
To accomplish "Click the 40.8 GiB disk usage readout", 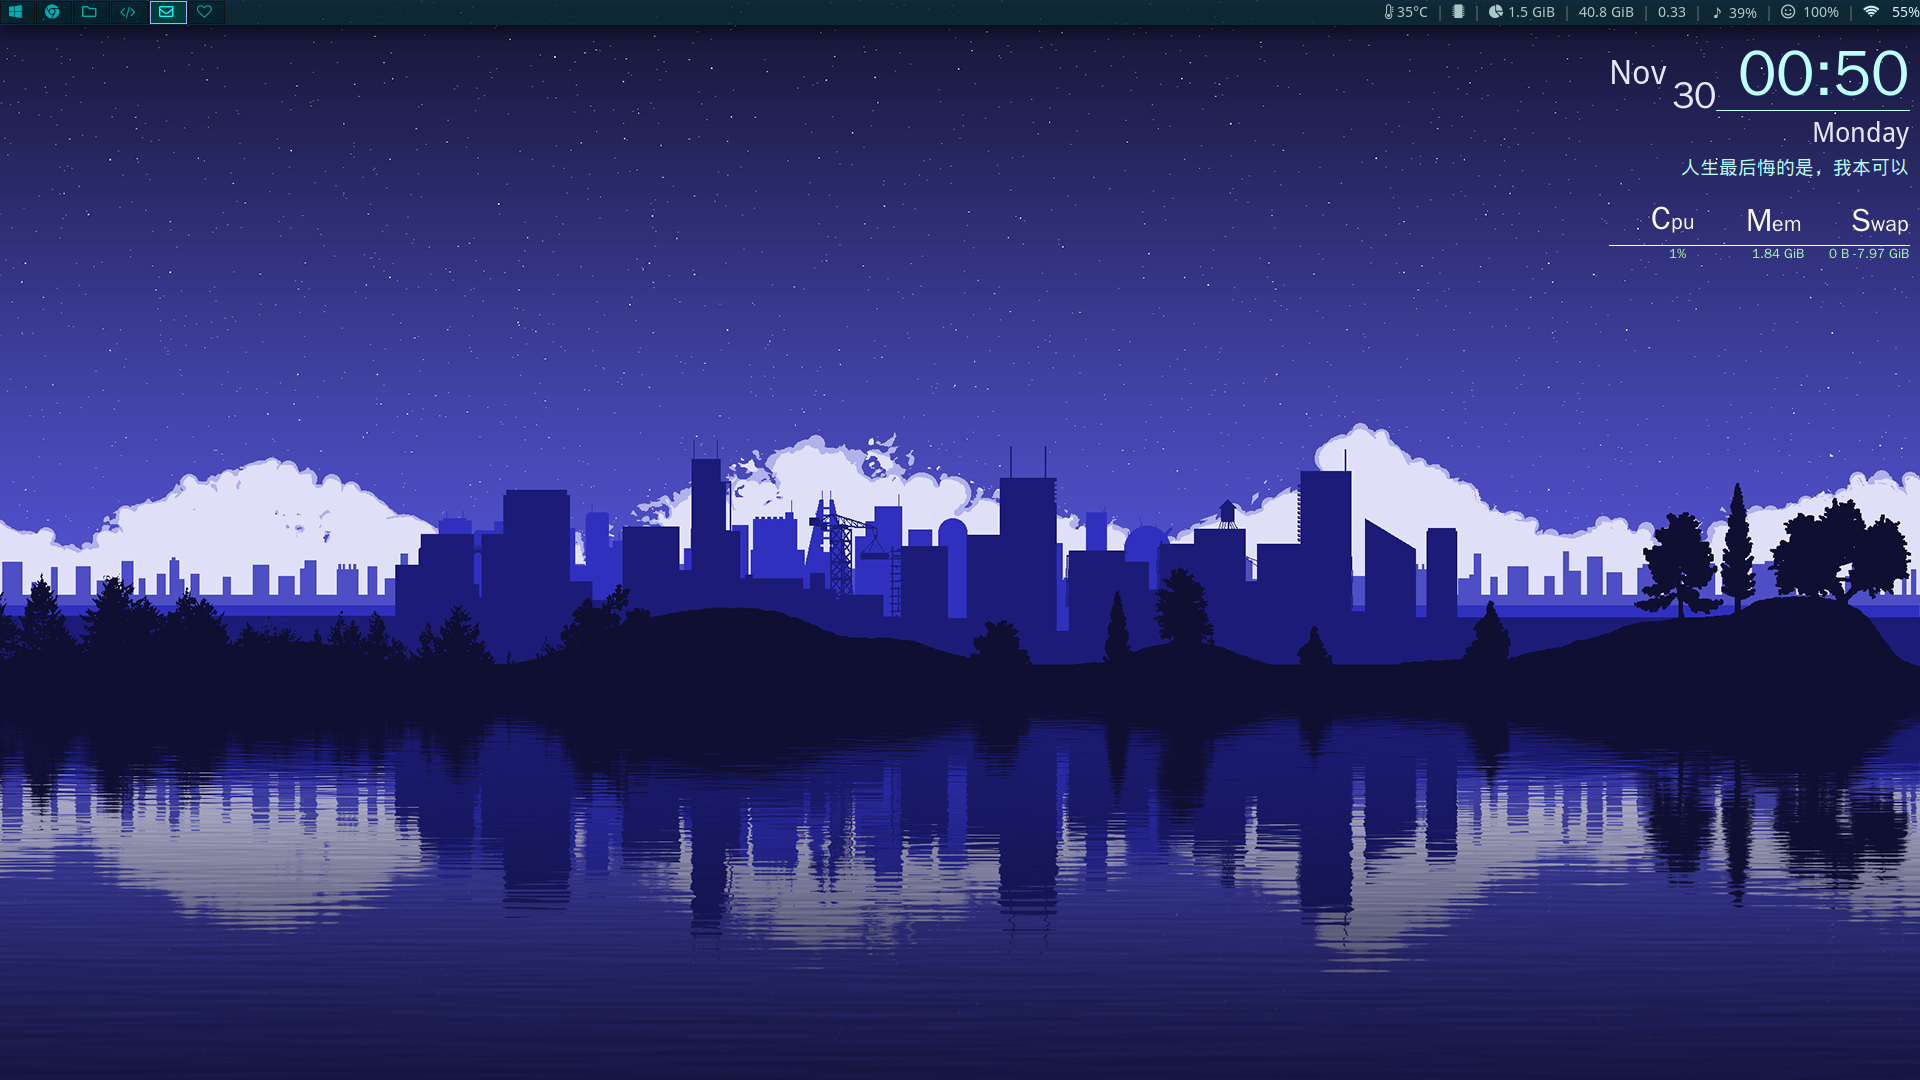I will tap(1605, 12).
